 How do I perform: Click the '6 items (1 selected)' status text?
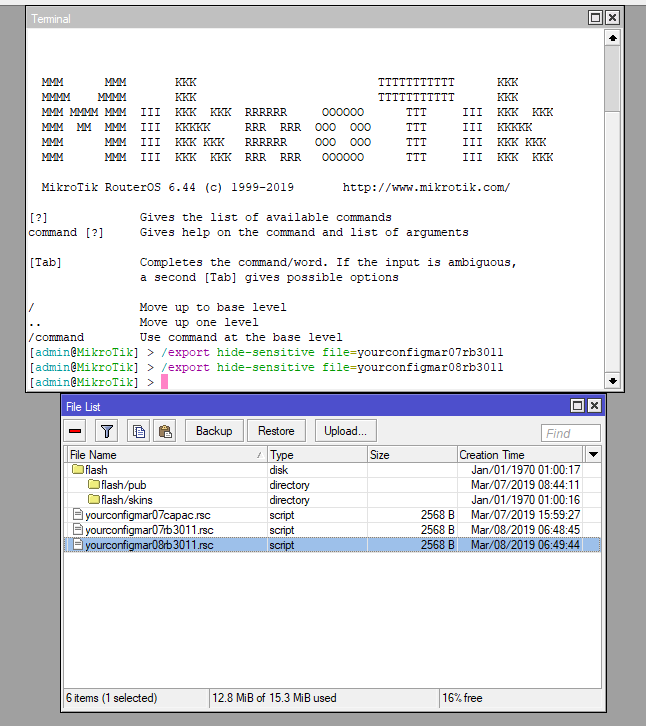coord(112,698)
